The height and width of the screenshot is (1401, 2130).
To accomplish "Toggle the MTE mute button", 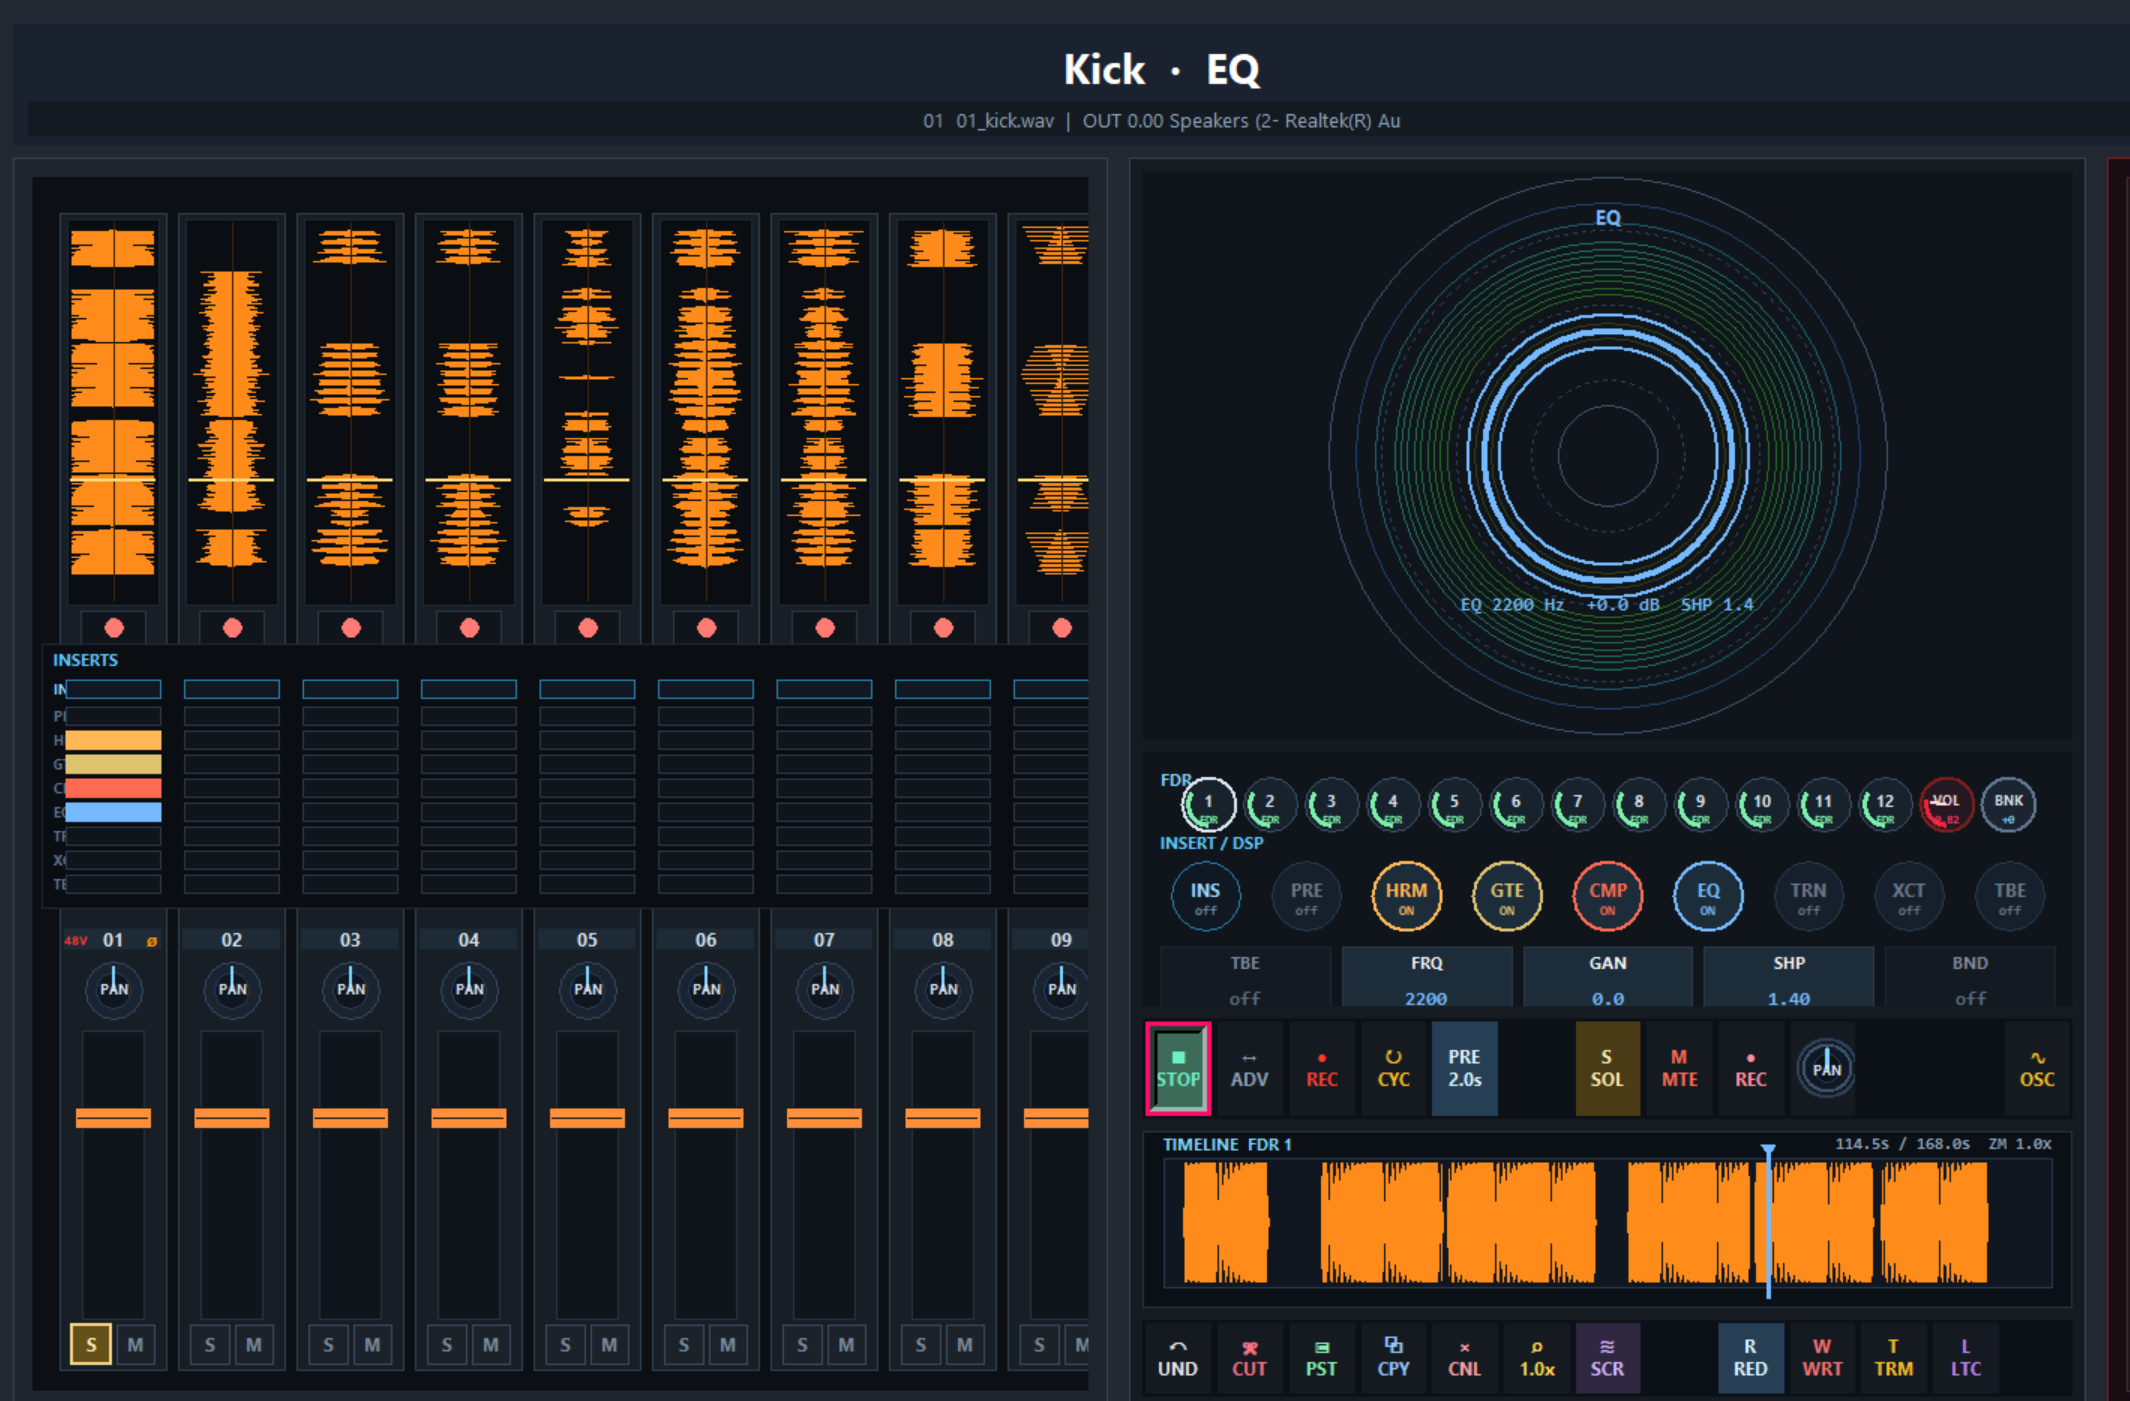I will [x=1679, y=1068].
